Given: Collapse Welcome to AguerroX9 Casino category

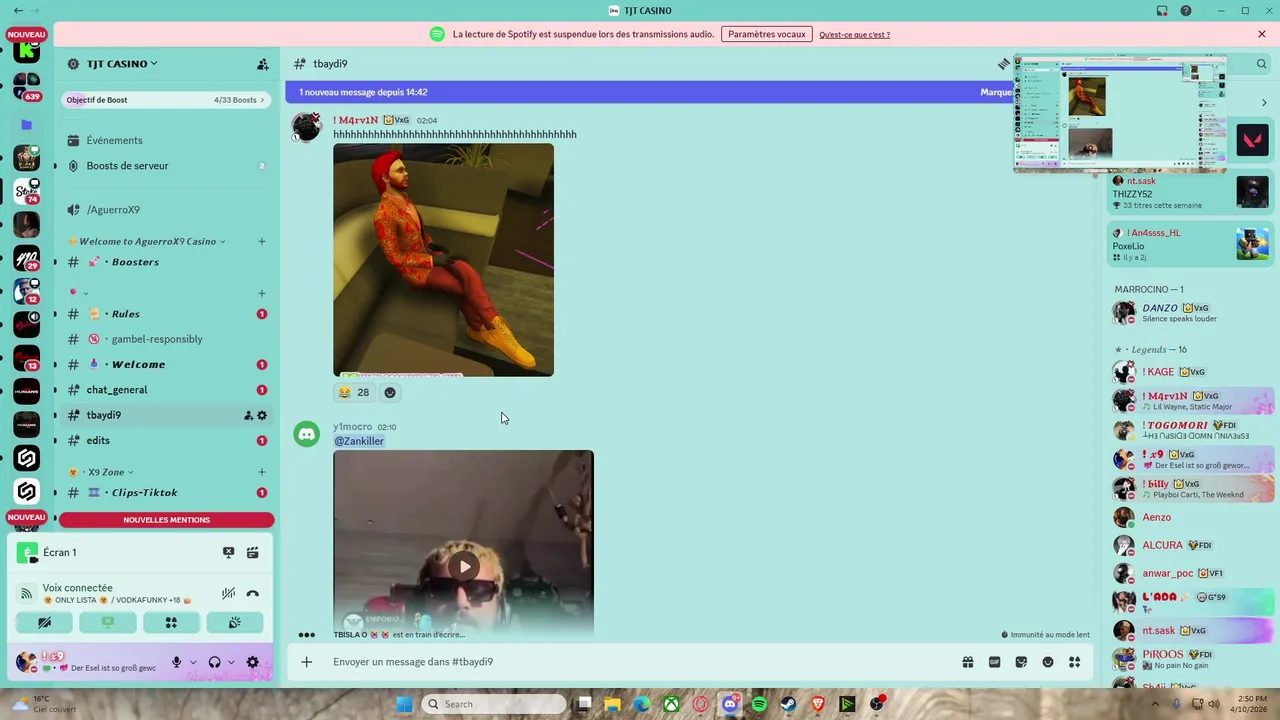Looking at the screenshot, I should 146,242.
